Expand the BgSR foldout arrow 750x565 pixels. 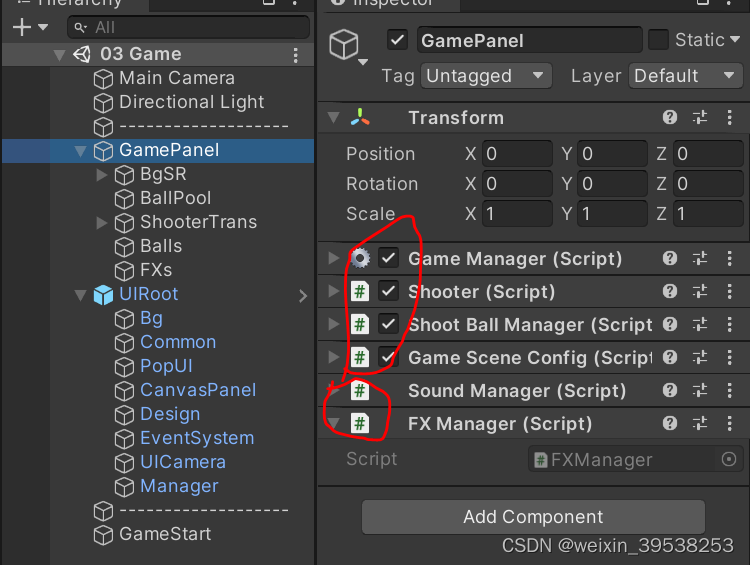pyautogui.click(x=101, y=175)
